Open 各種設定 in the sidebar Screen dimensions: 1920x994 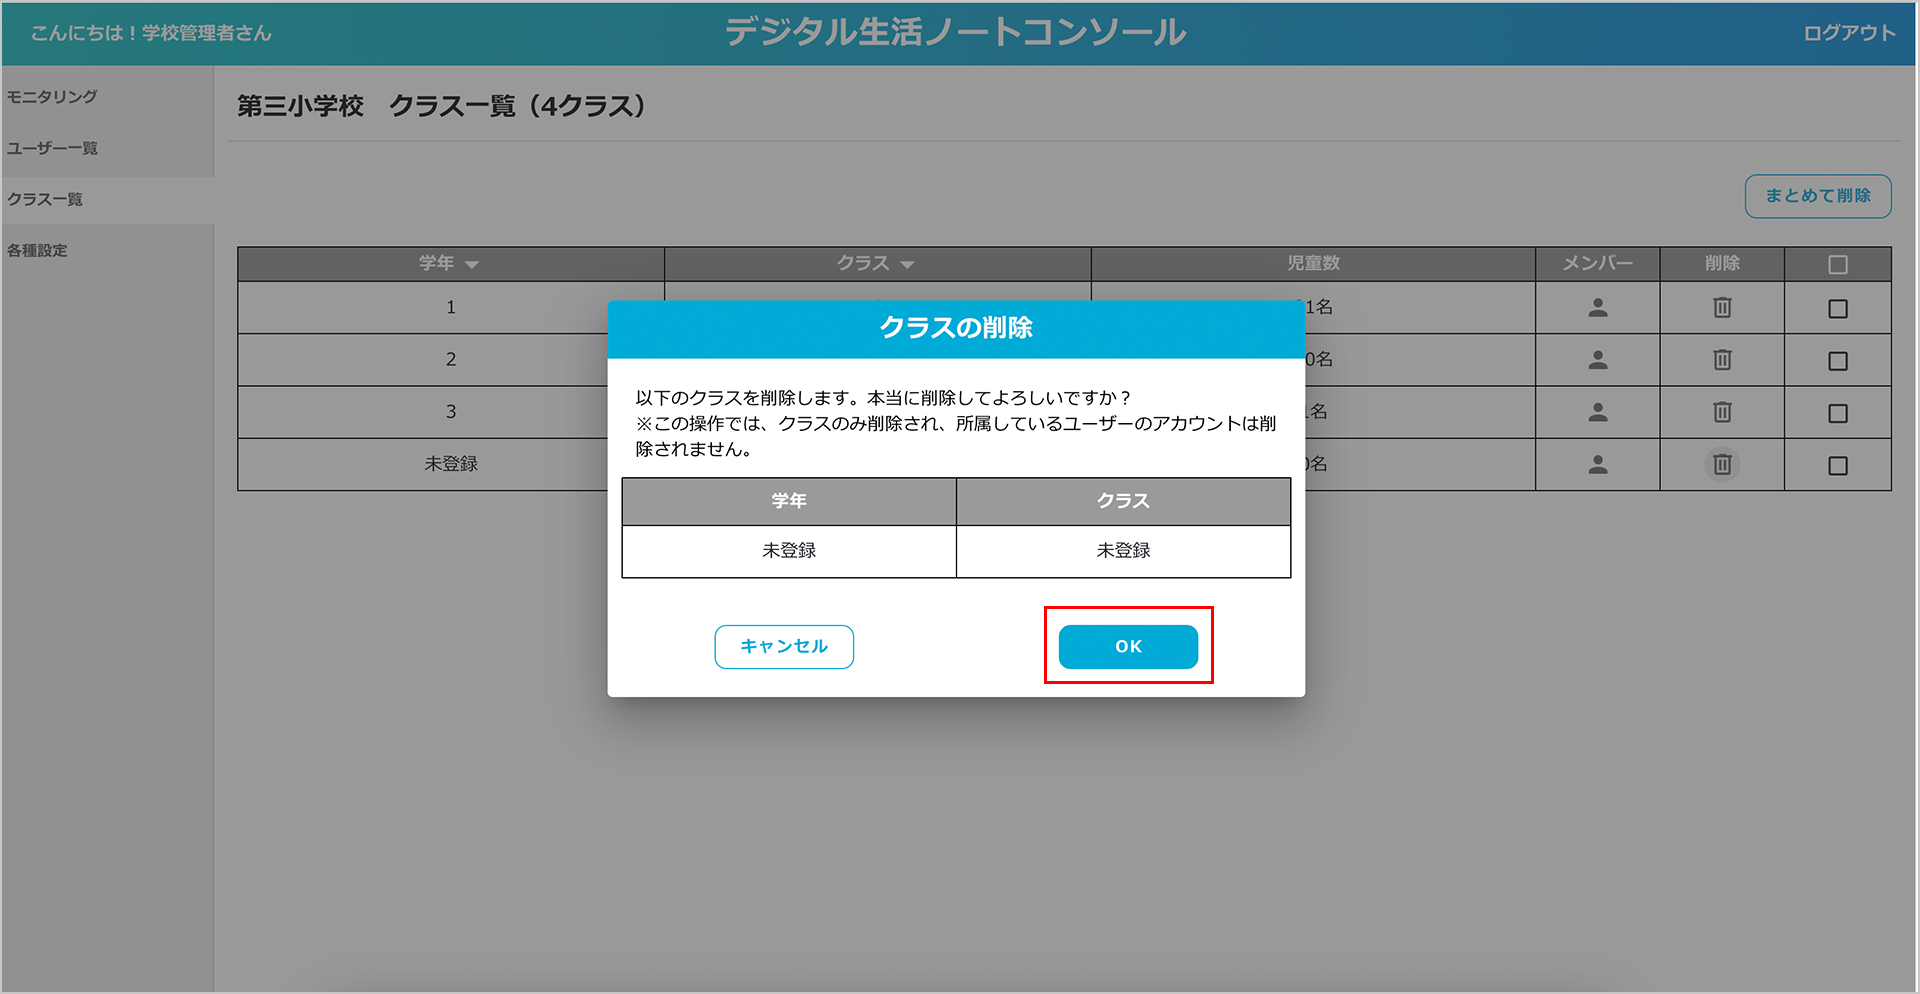(x=38, y=250)
